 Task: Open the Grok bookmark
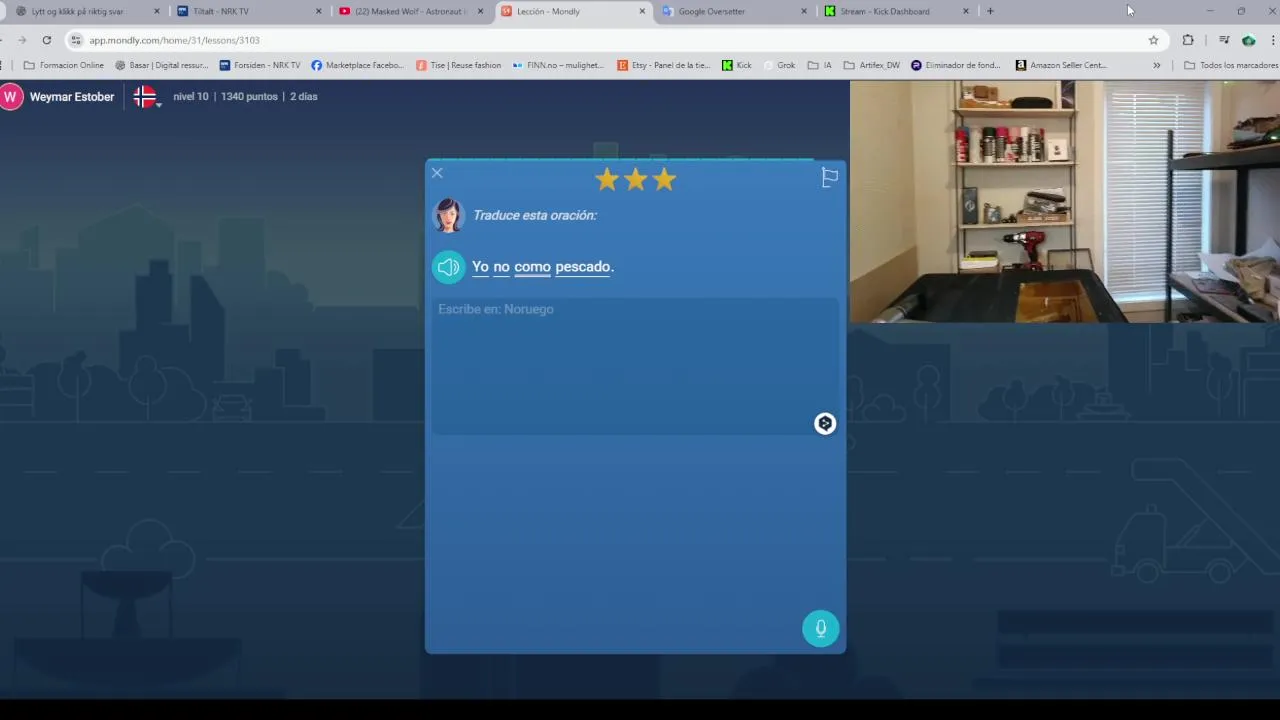pyautogui.click(x=779, y=65)
